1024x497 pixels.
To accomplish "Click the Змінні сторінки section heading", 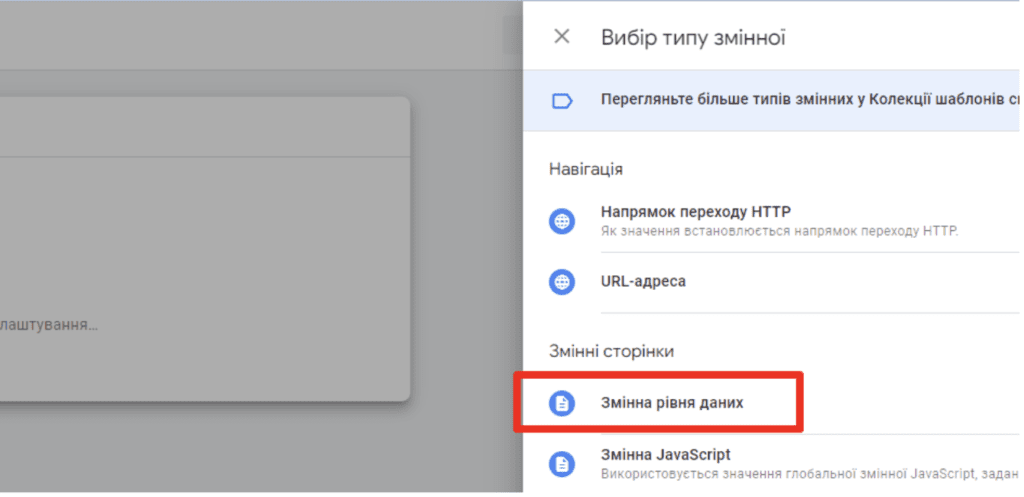I will (611, 351).
